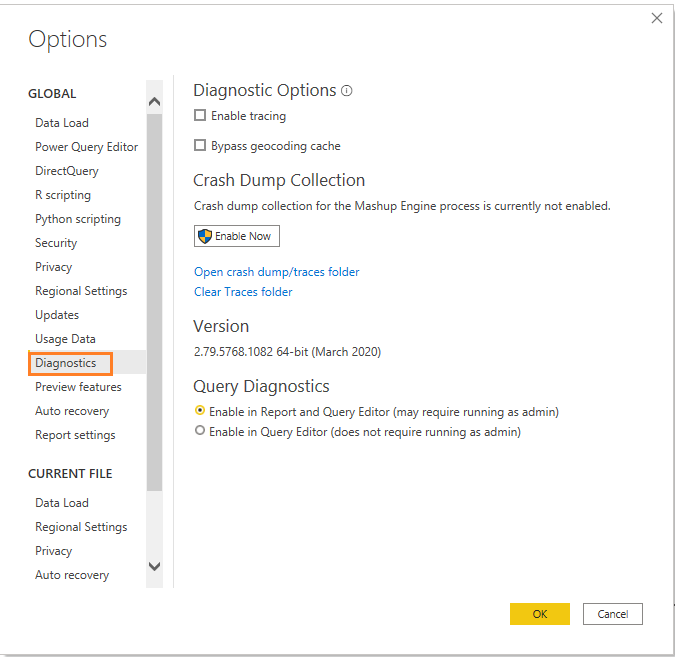
Task: Choose Enable in Query Editor only option
Action: pos(200,431)
